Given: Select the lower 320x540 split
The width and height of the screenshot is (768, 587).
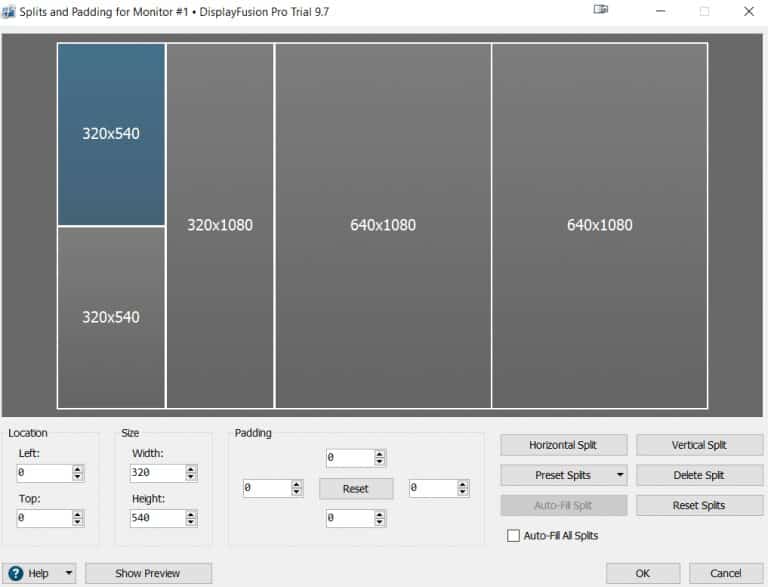Looking at the screenshot, I should (x=111, y=318).
